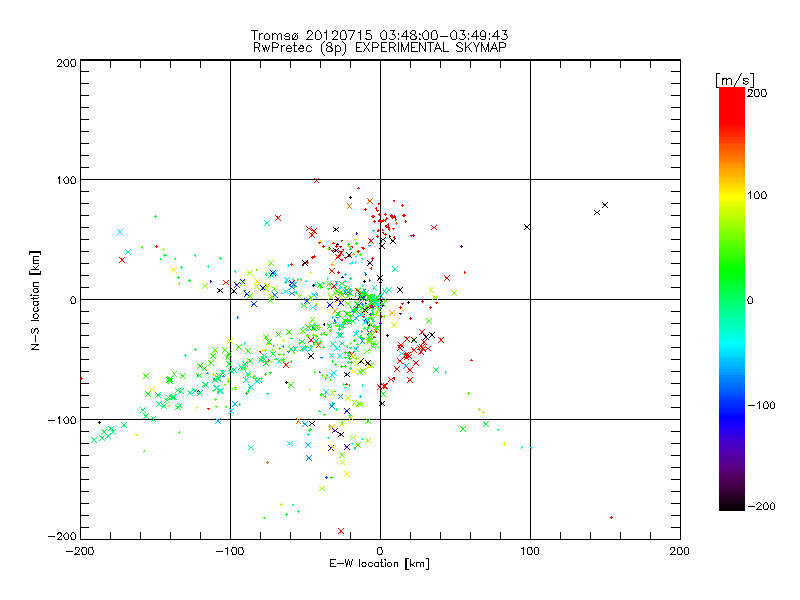Click the "E-W location [km]" axis label
This screenshot has width=800, height=600.
(x=379, y=564)
